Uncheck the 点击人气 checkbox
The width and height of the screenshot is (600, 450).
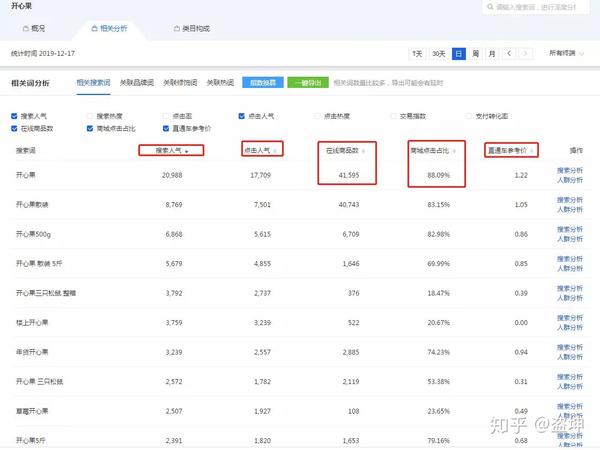pos(241,116)
